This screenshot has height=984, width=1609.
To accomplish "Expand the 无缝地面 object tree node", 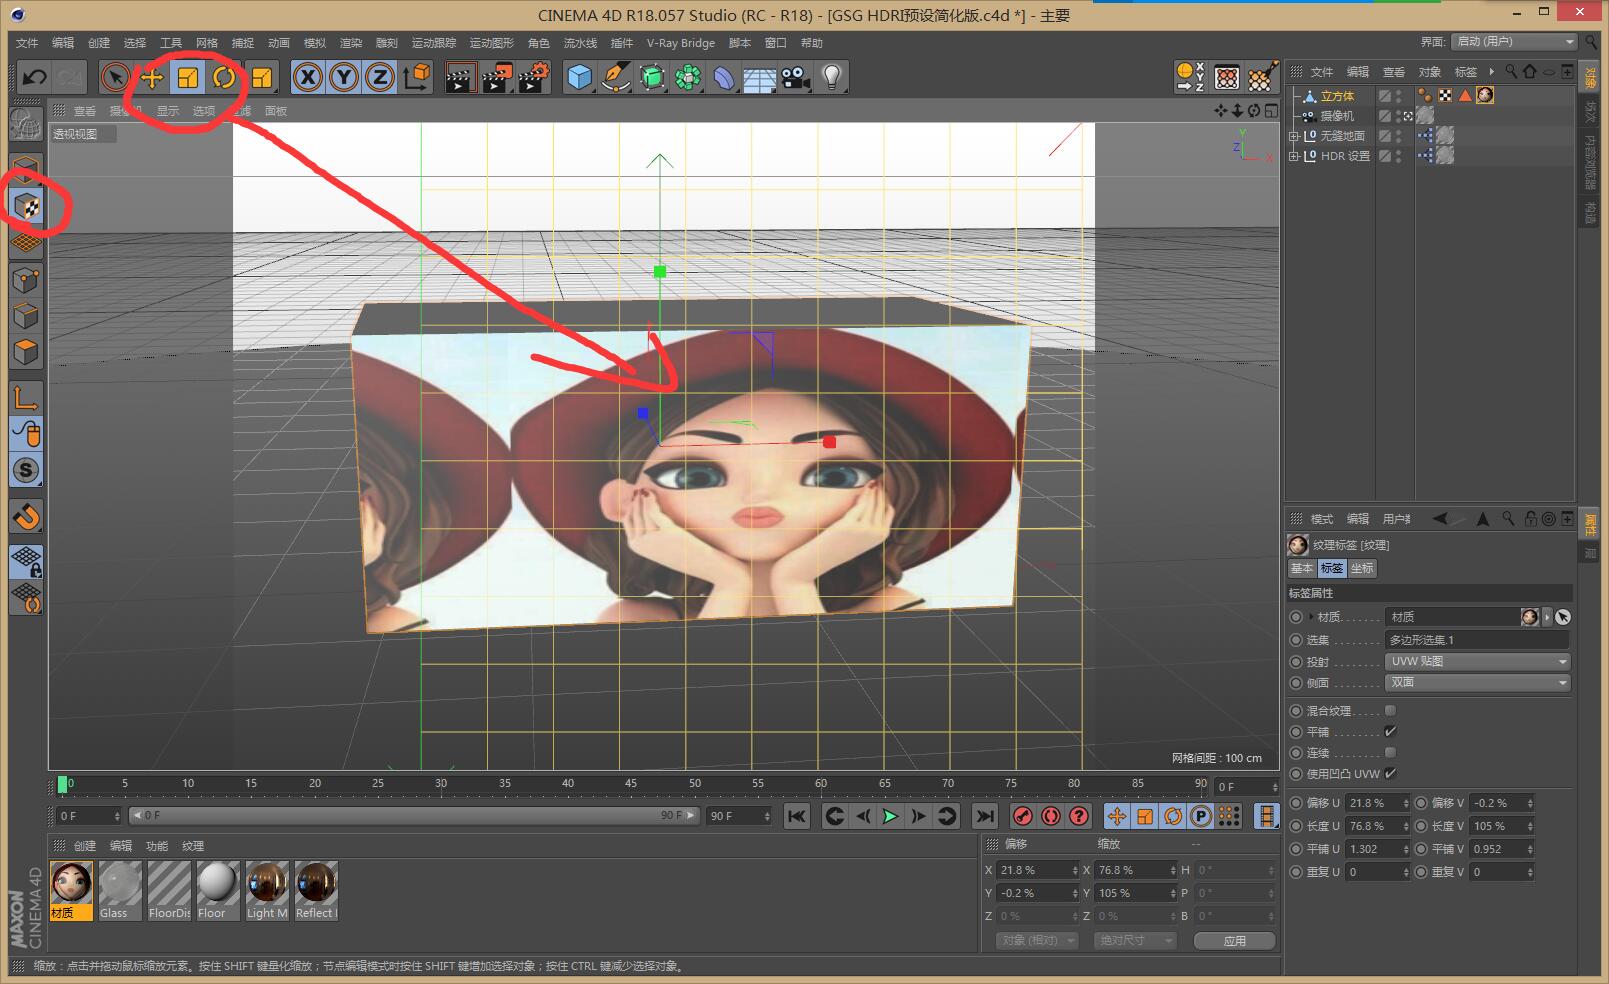I will [1293, 136].
